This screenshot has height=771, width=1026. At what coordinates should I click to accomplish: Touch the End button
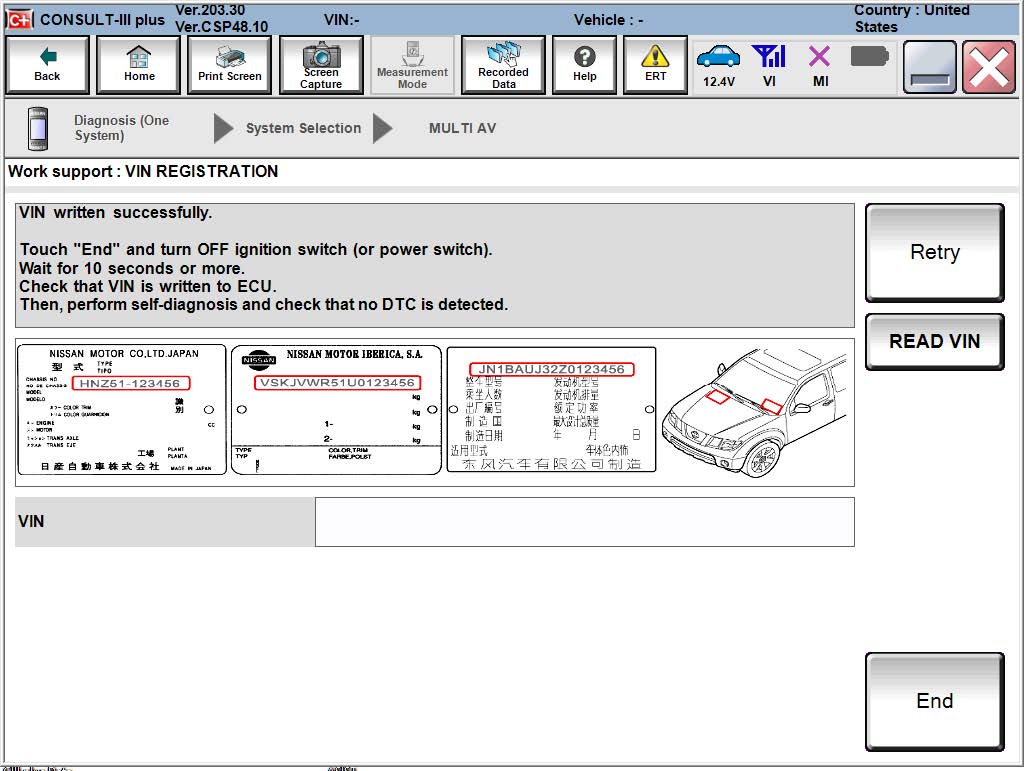934,702
